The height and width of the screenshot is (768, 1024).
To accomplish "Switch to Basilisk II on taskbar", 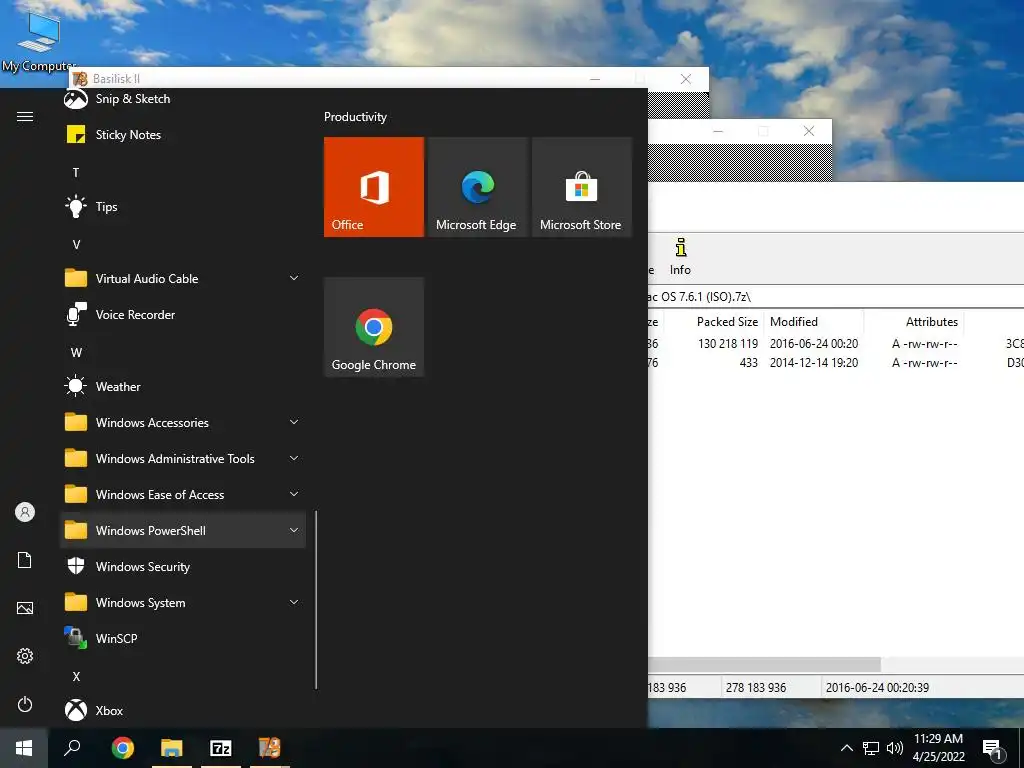I will 270,748.
